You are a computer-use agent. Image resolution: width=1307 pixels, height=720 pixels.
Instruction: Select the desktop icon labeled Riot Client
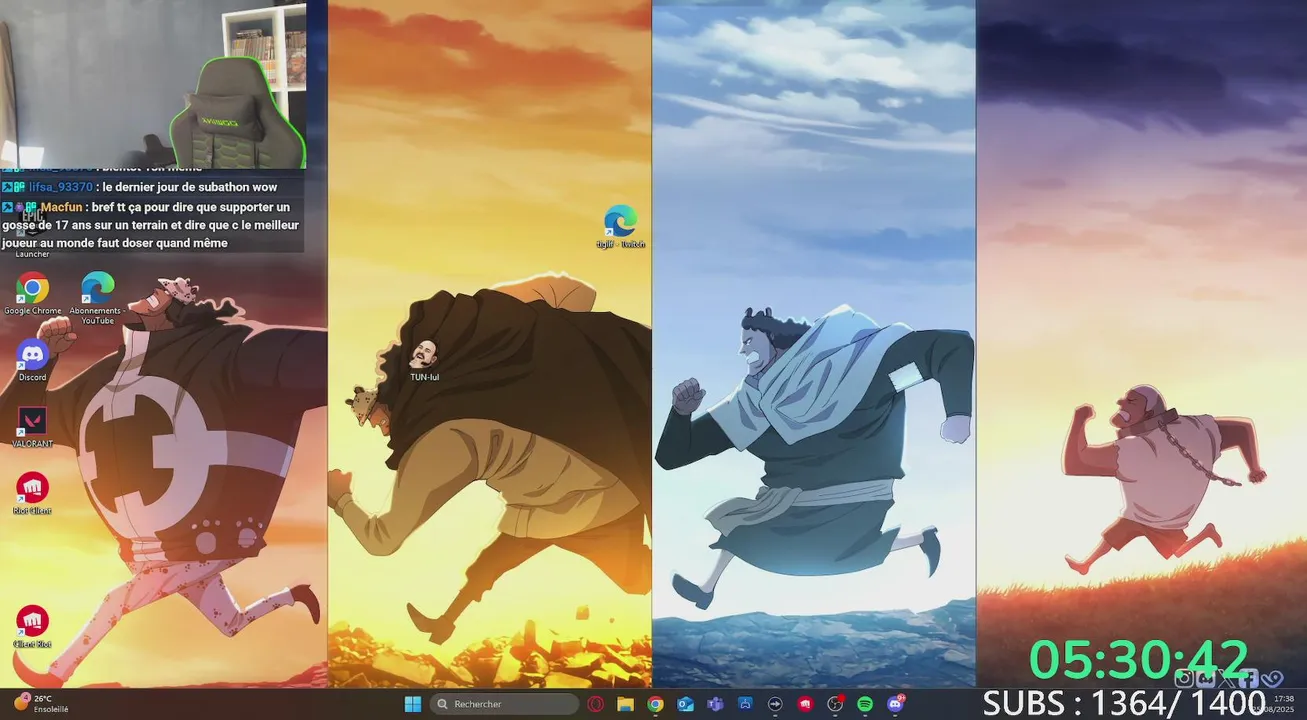(32, 493)
